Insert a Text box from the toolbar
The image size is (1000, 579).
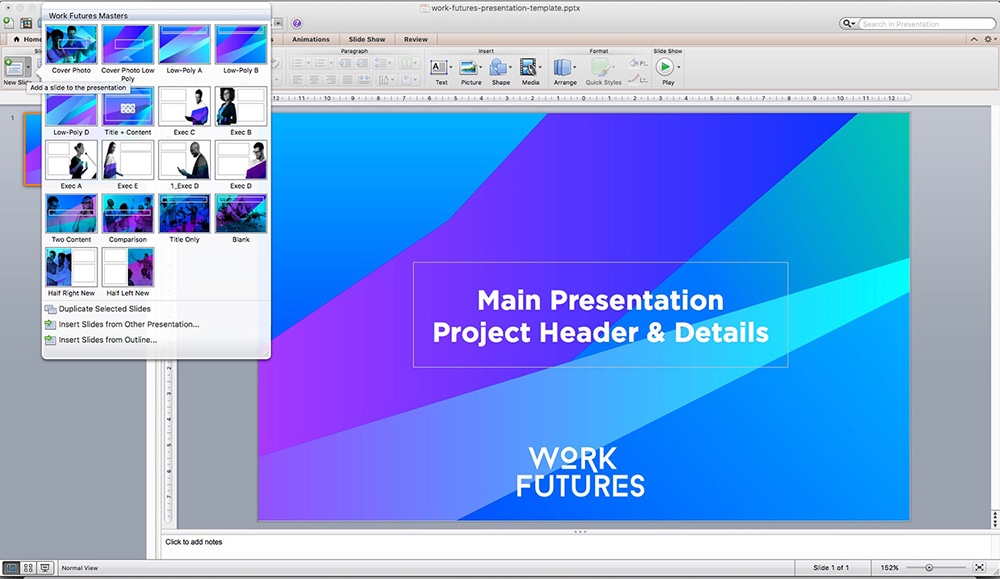(441, 66)
